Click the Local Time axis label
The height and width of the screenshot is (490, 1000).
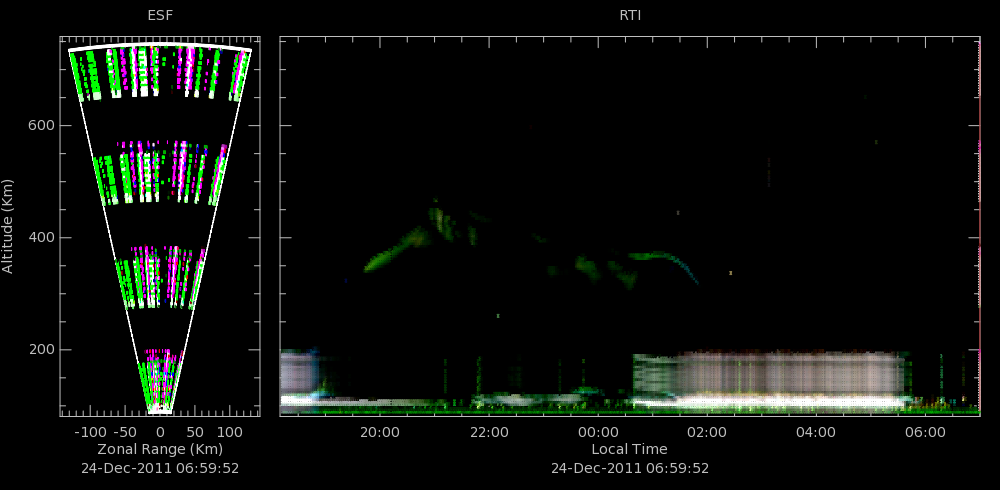coord(629,449)
